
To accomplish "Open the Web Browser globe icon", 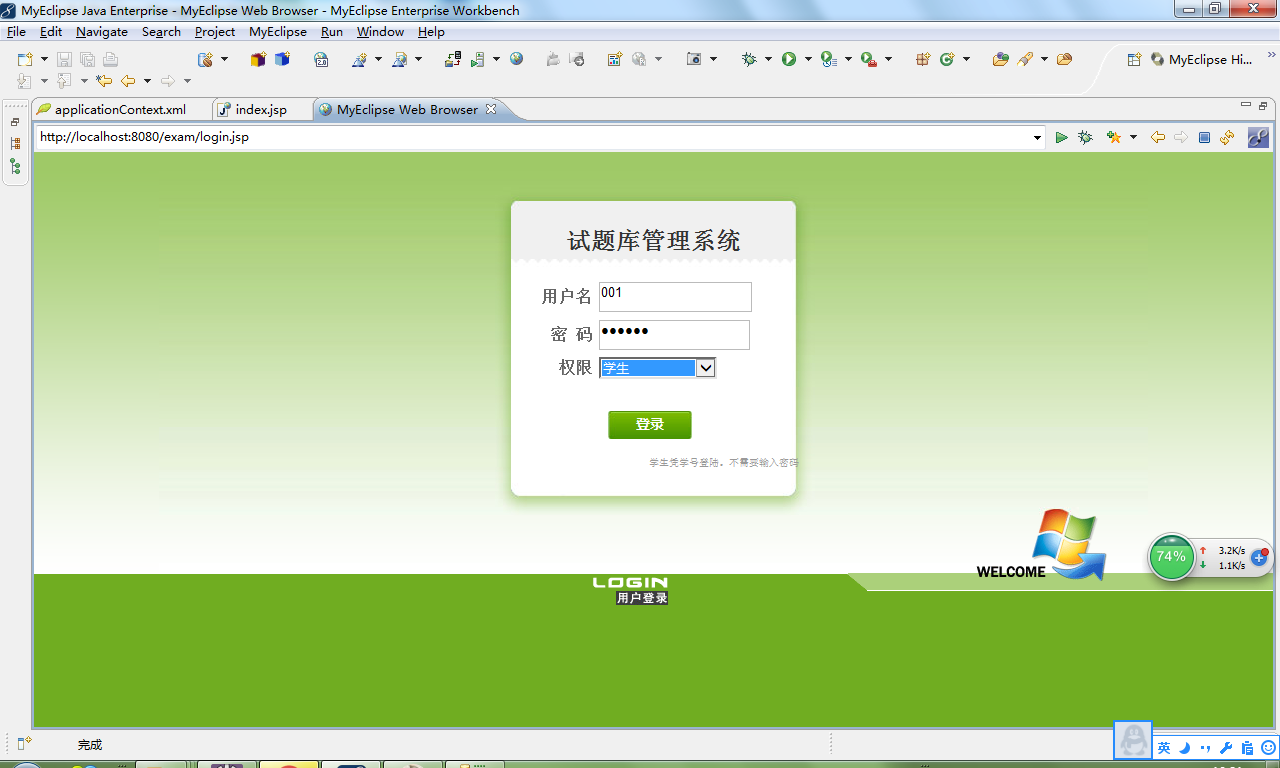I will click(x=515, y=59).
